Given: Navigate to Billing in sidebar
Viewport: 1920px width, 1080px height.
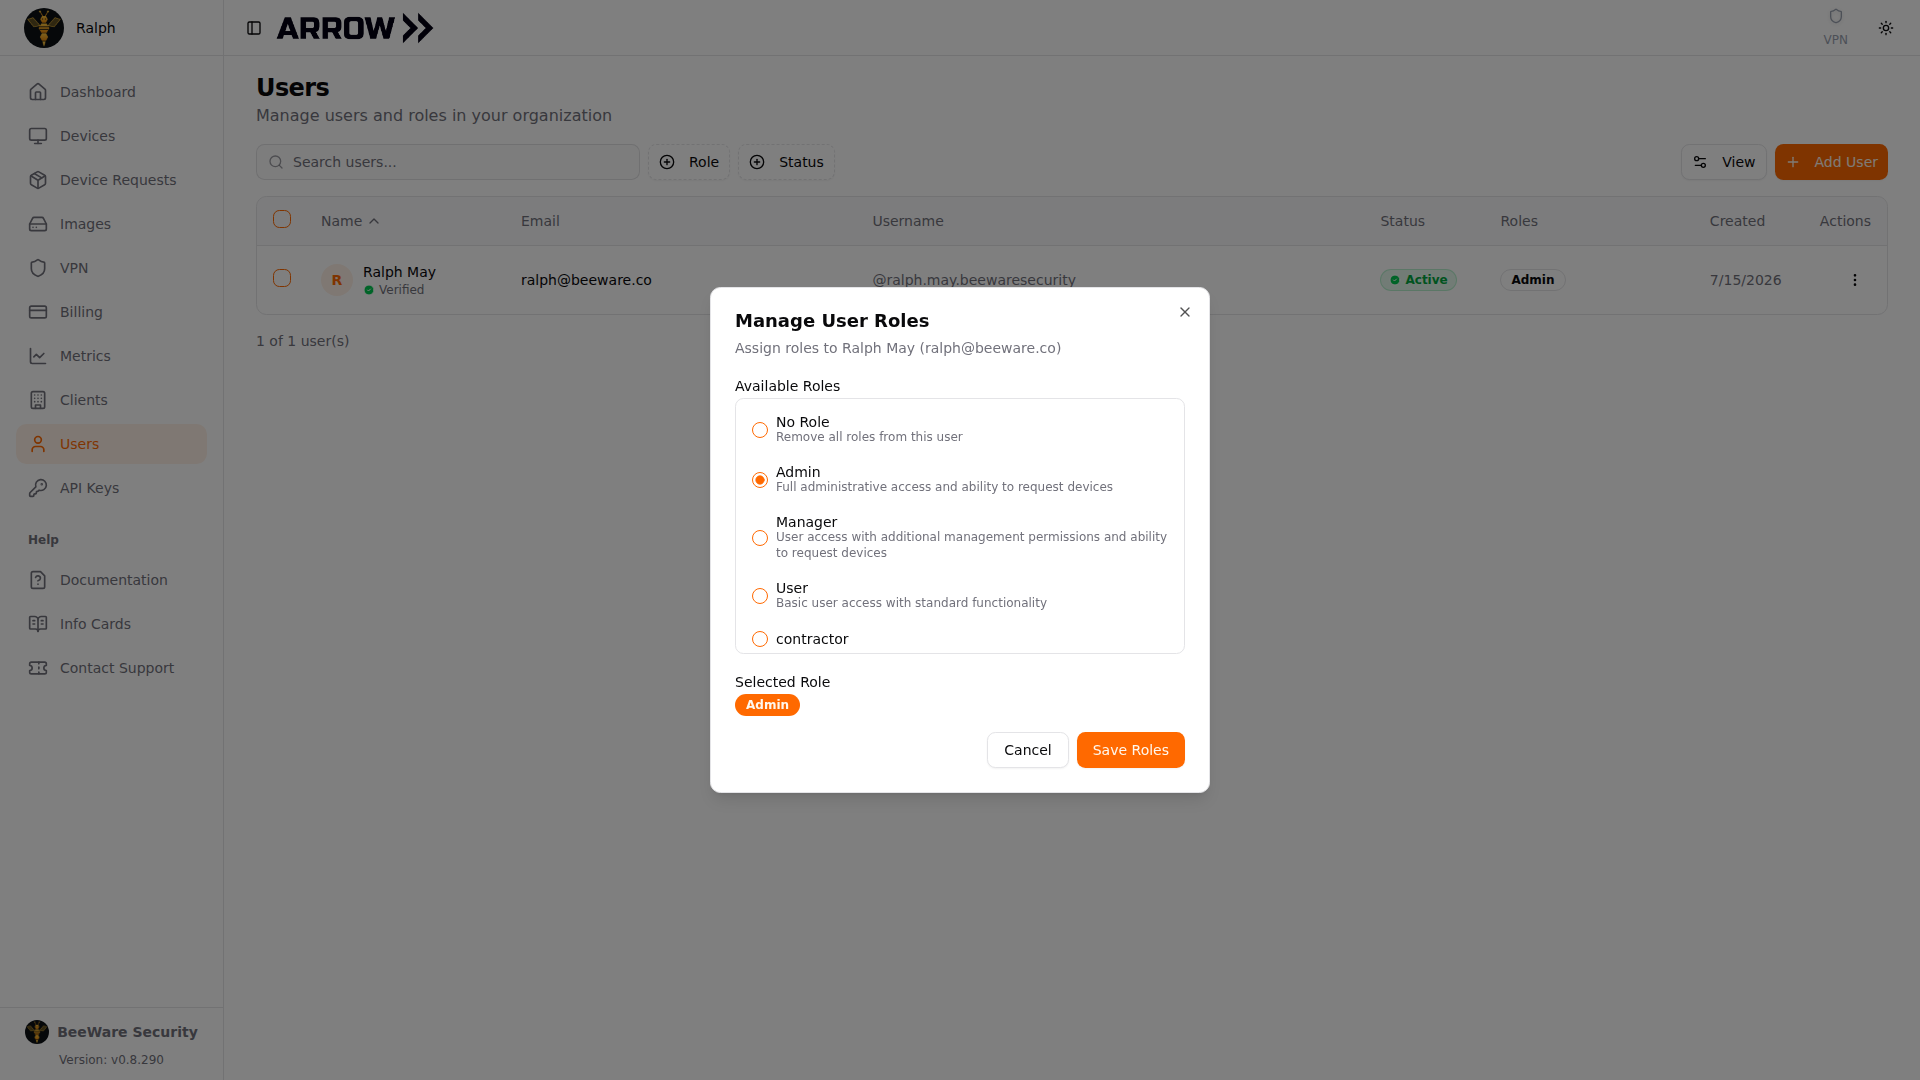Looking at the screenshot, I should point(111,312).
